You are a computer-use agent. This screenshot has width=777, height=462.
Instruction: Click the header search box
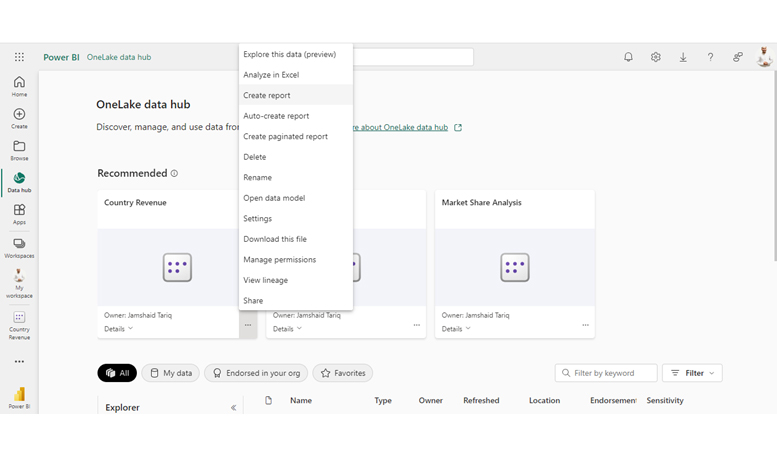413,57
